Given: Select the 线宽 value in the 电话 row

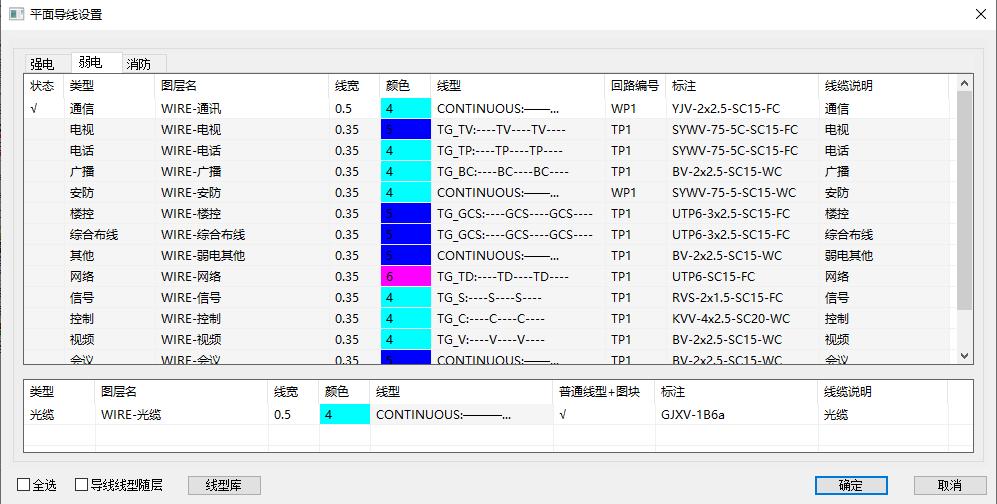Looking at the screenshot, I should (347, 150).
